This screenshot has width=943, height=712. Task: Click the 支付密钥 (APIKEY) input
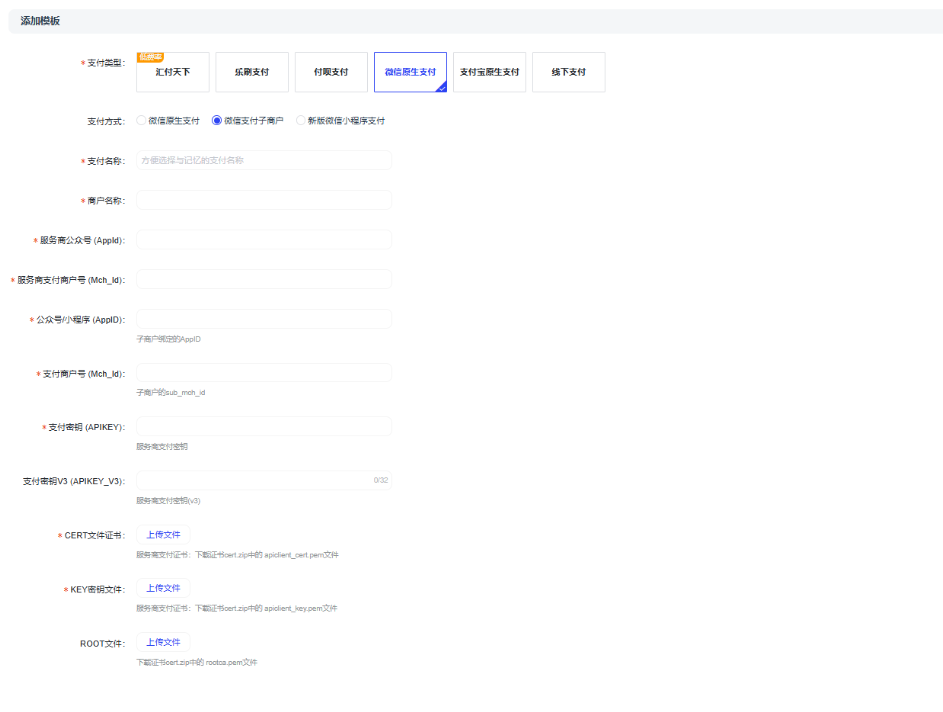pos(263,427)
